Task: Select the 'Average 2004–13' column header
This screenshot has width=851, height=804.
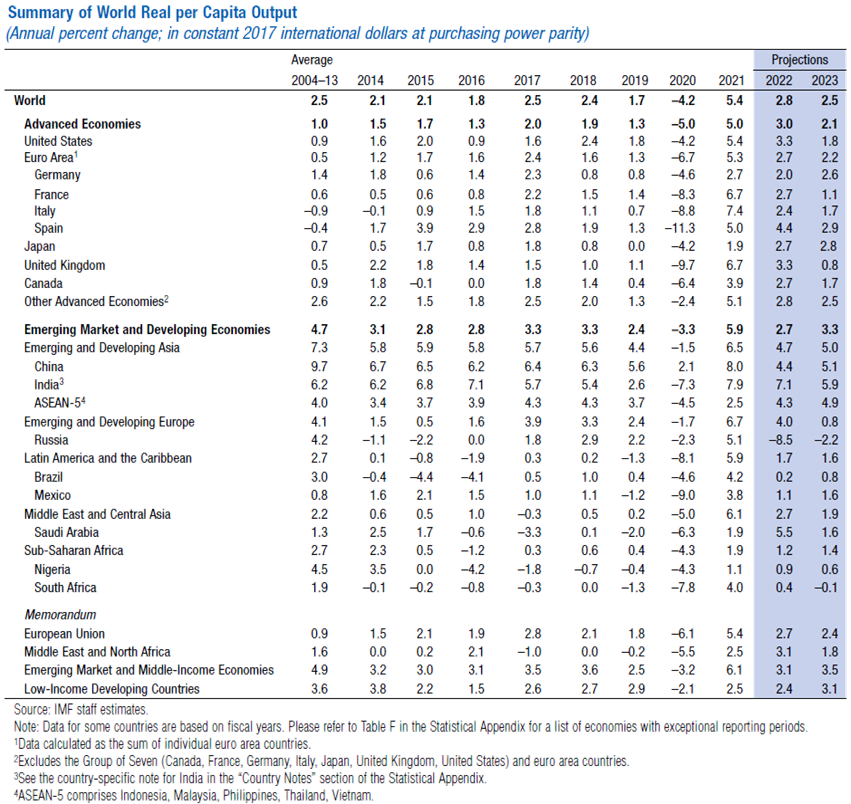Action: click(x=314, y=70)
